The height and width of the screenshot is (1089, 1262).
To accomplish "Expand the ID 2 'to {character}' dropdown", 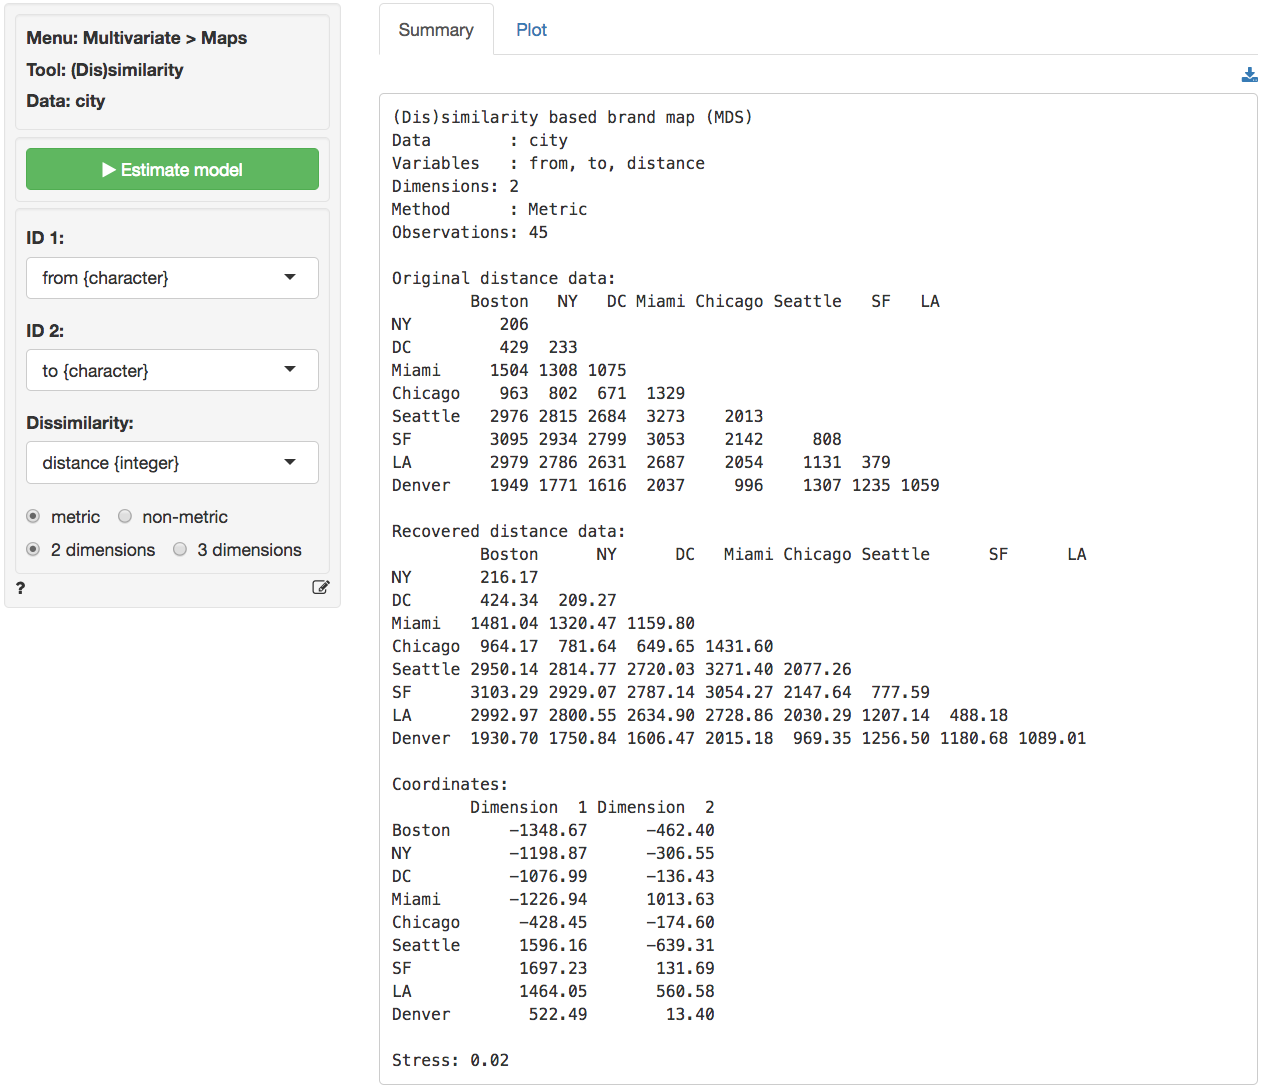I will point(172,371).
